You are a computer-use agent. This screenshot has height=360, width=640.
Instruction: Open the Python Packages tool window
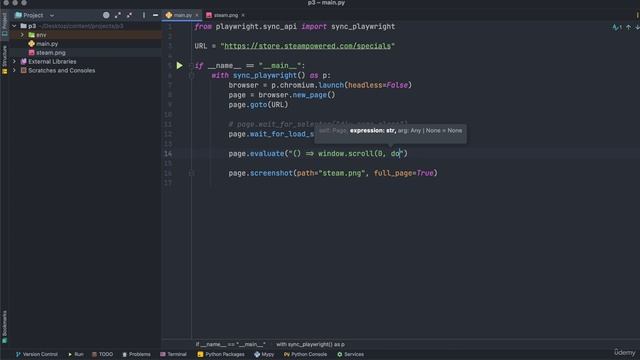(221, 354)
